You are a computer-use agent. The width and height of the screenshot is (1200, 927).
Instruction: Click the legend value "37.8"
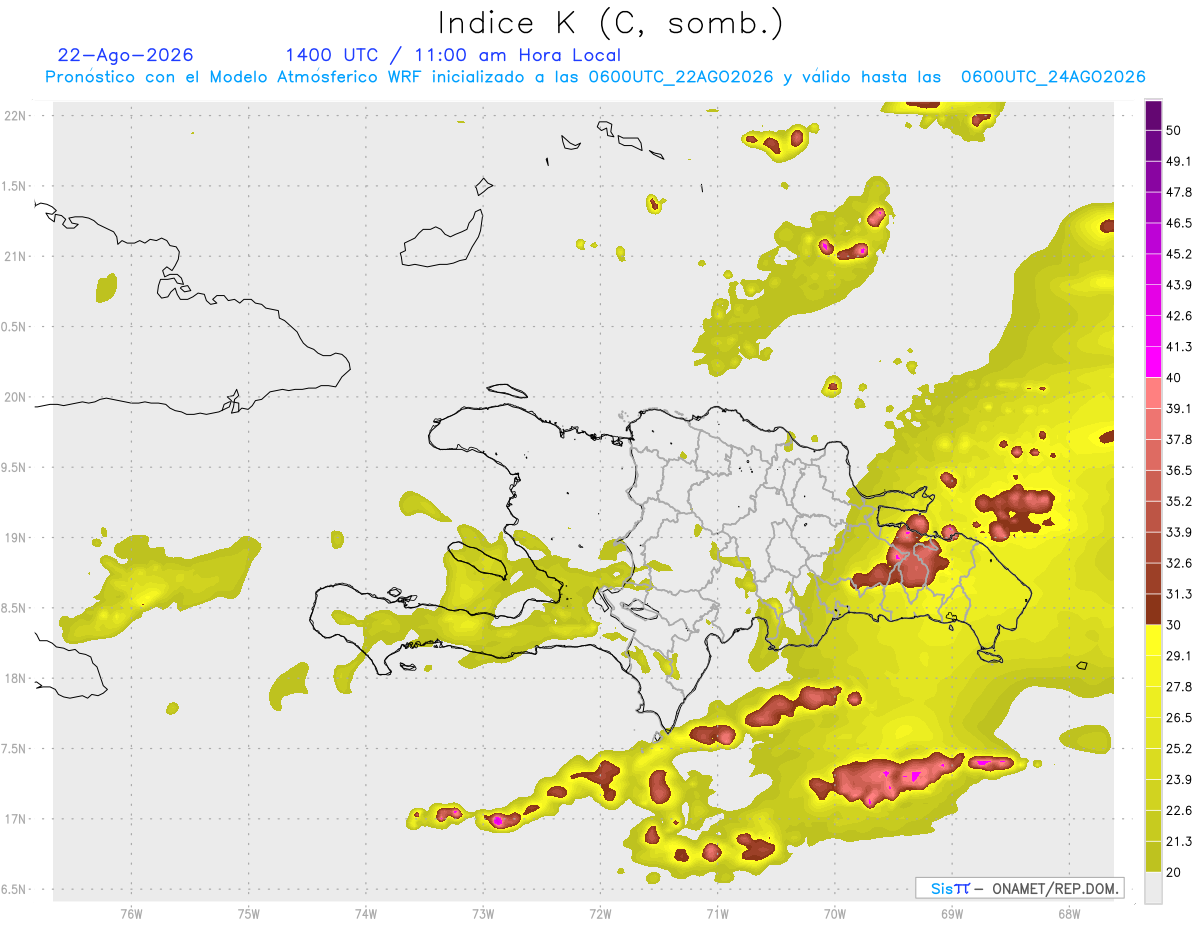(x=1180, y=439)
